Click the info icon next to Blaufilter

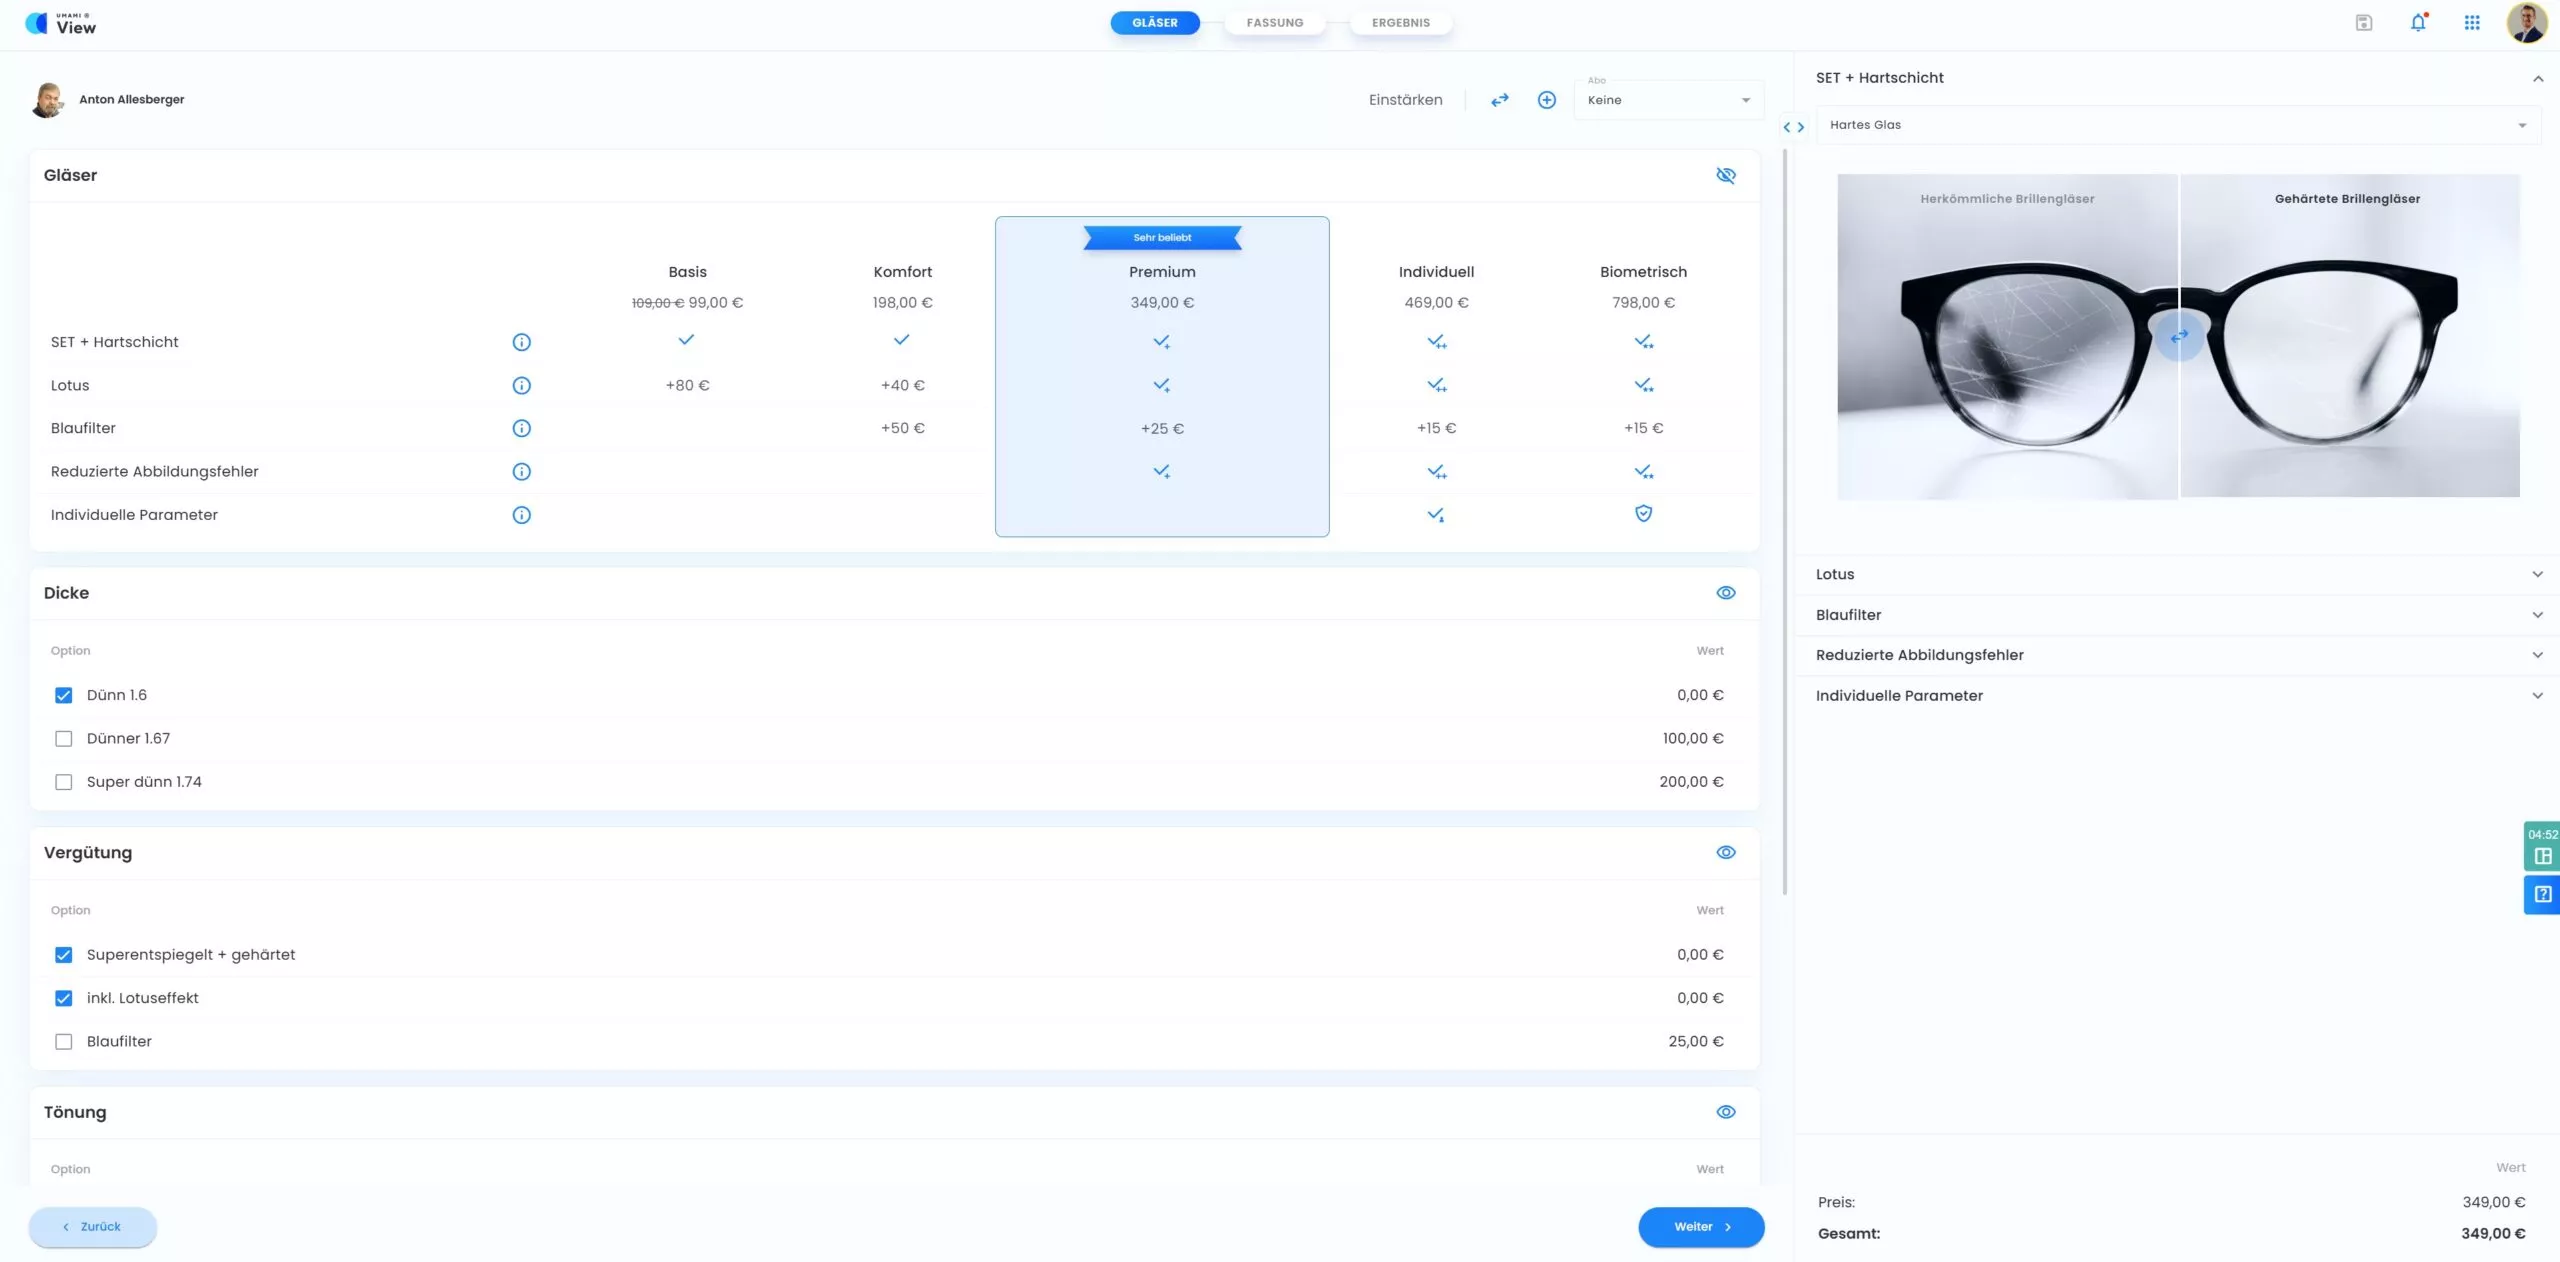520,428
